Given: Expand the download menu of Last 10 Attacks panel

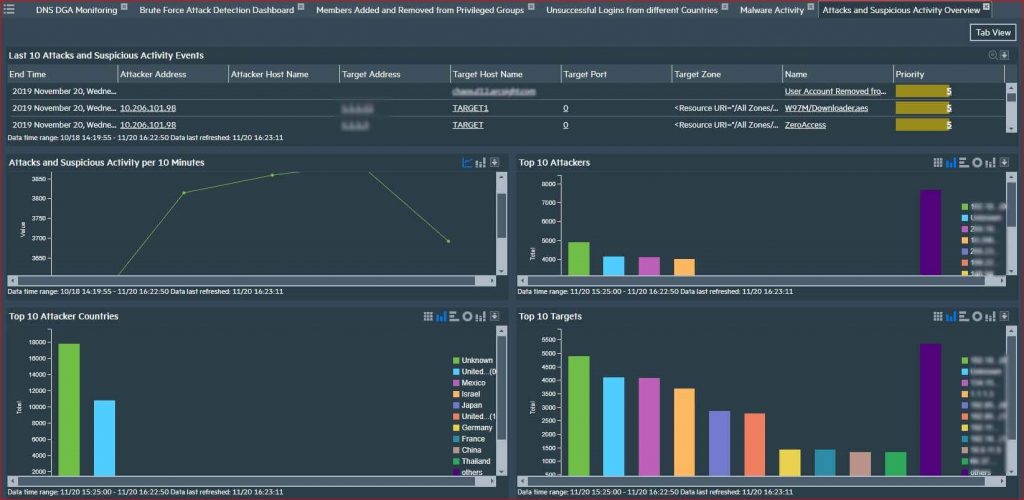Looking at the screenshot, I should [1003, 56].
